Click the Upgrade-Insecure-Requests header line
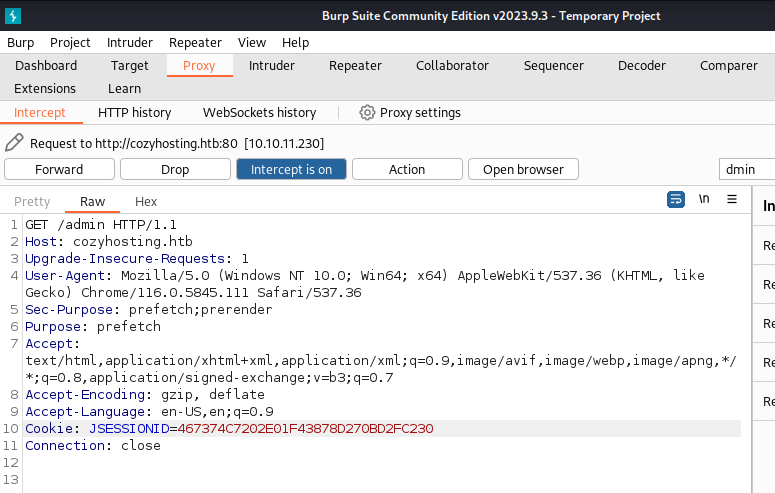 pyautogui.click(x=136, y=258)
